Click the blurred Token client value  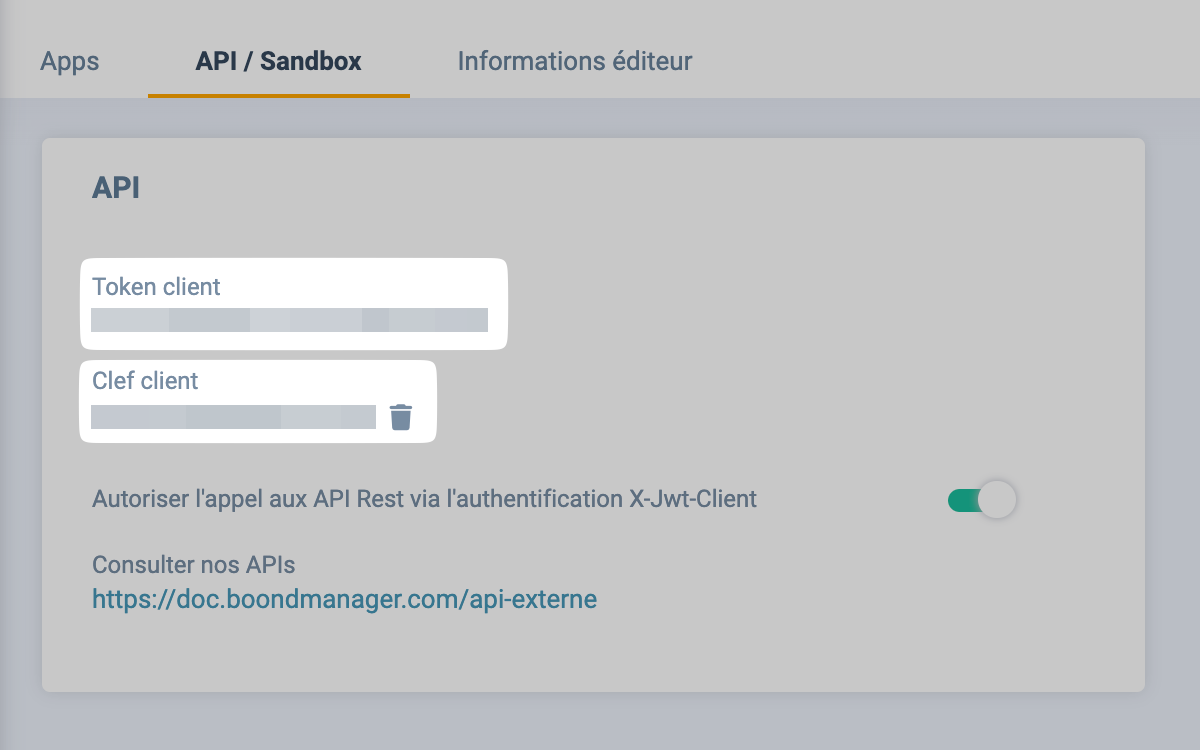point(289,320)
